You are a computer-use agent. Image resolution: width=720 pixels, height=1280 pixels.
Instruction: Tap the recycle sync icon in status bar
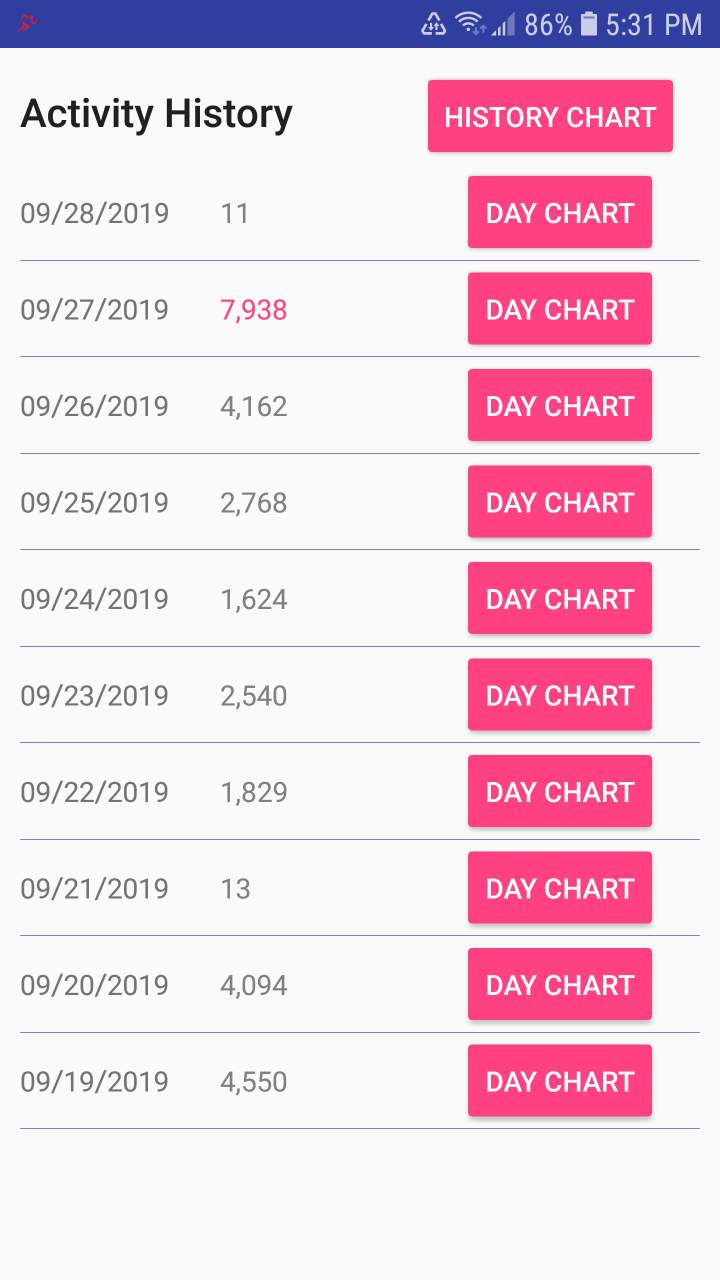tap(434, 23)
